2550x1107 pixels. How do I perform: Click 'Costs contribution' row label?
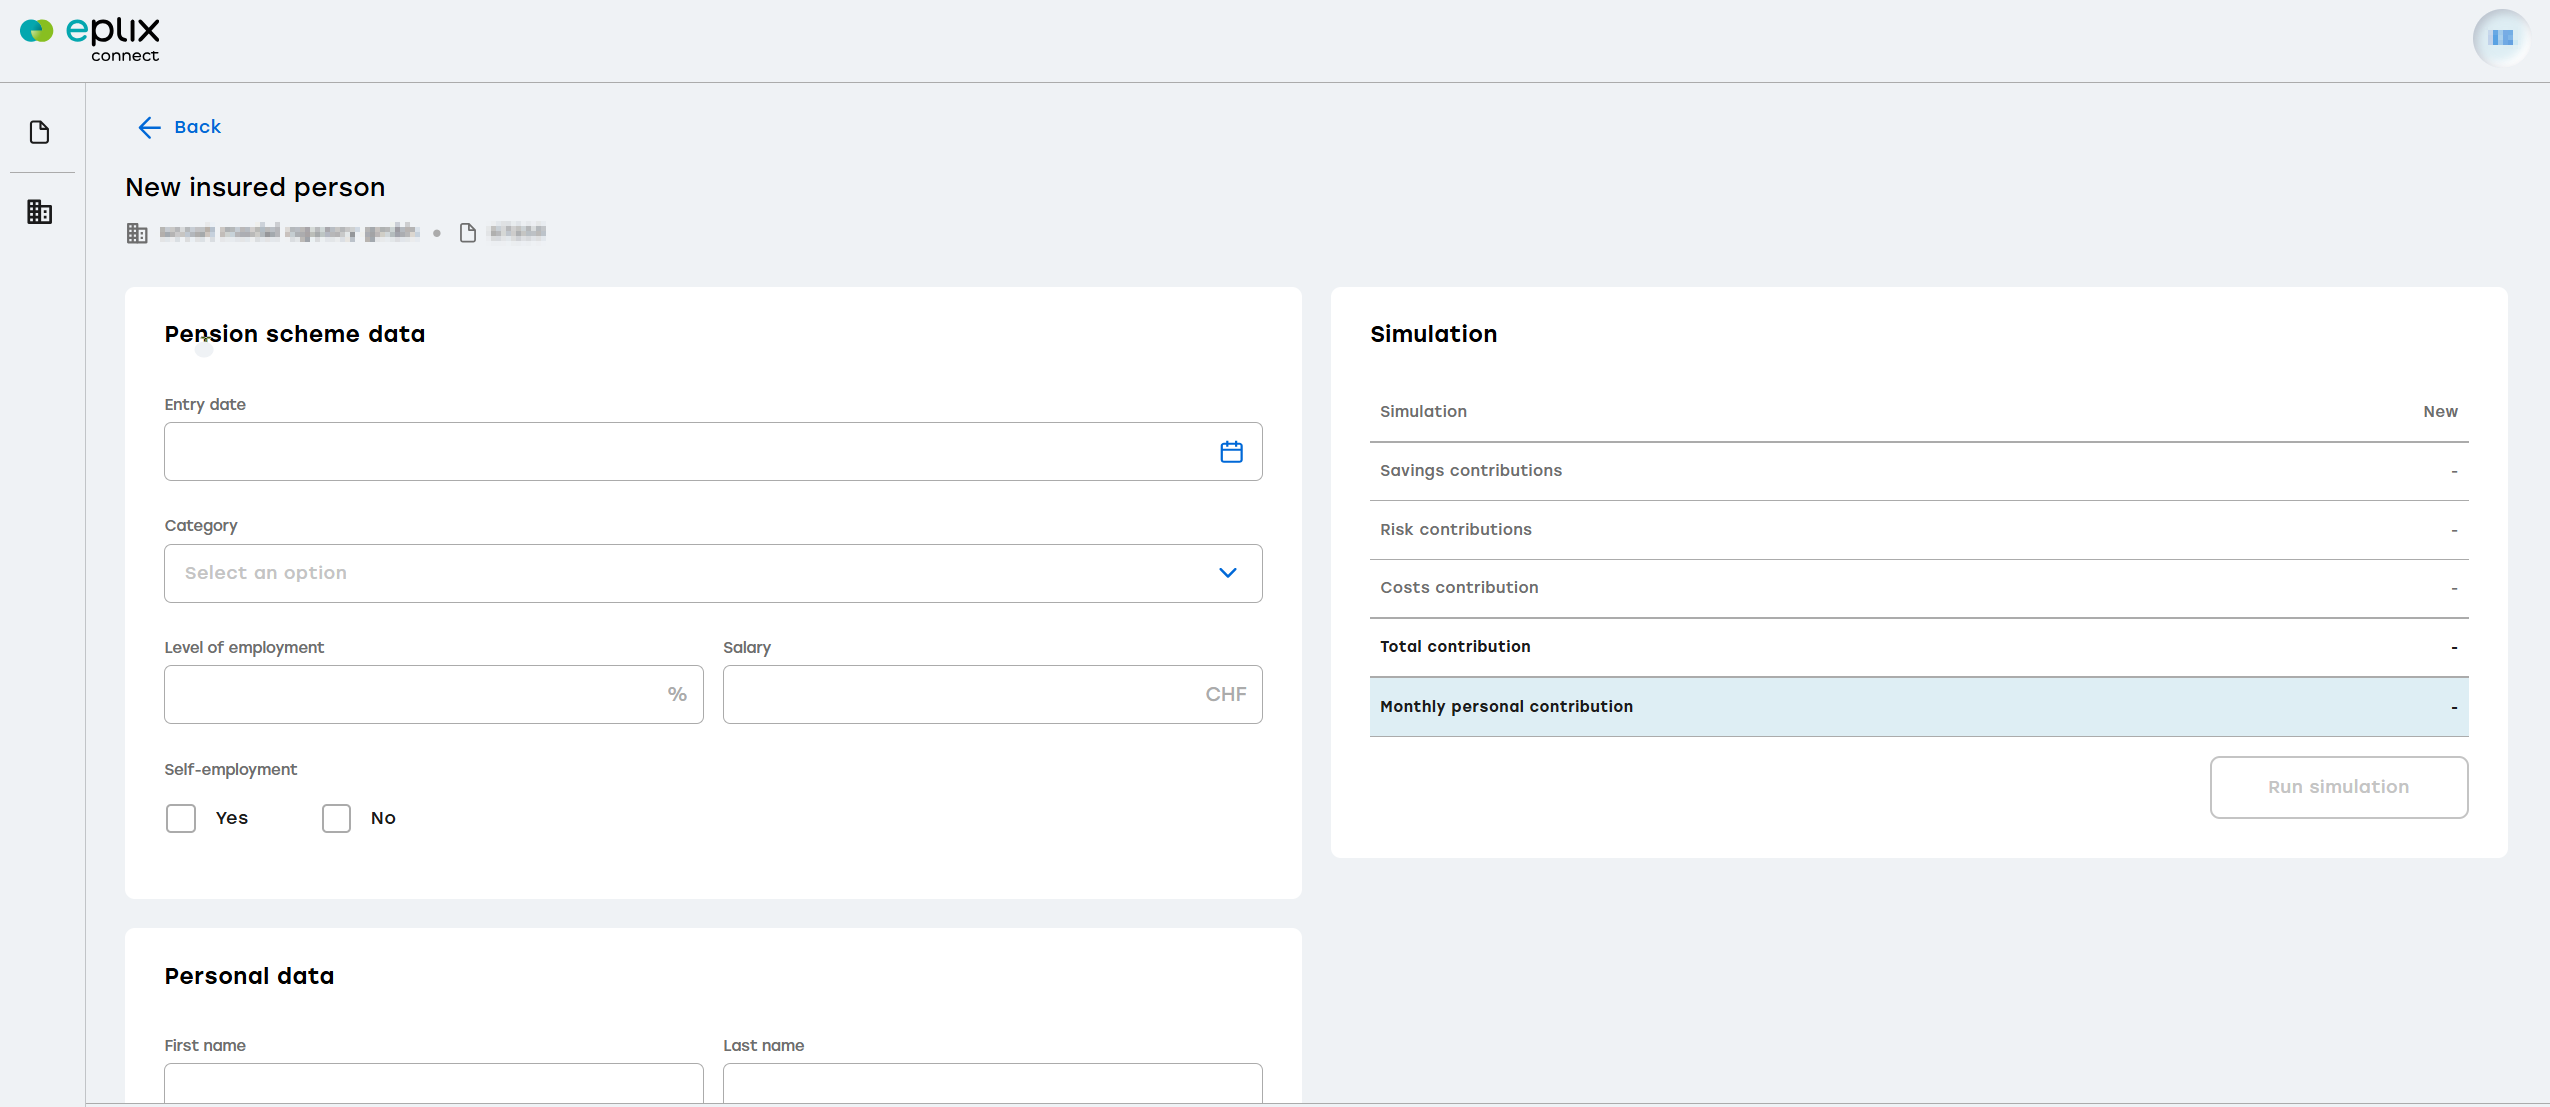[x=1459, y=588]
